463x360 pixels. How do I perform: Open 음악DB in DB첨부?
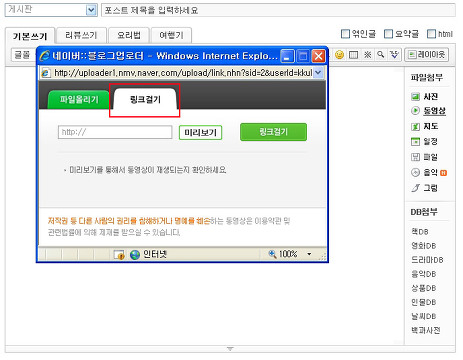[x=424, y=274]
